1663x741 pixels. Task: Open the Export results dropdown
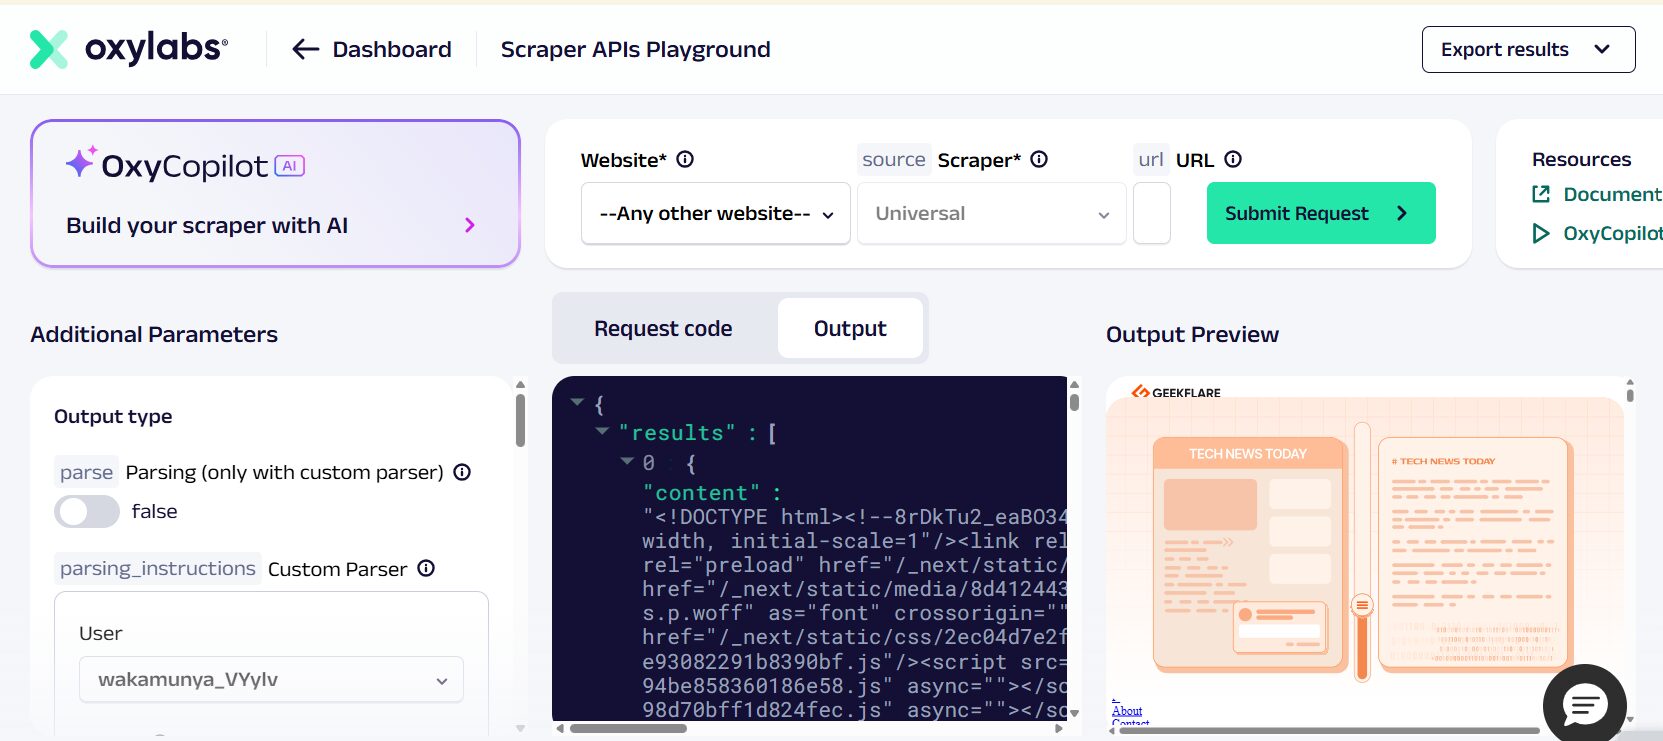(1528, 49)
